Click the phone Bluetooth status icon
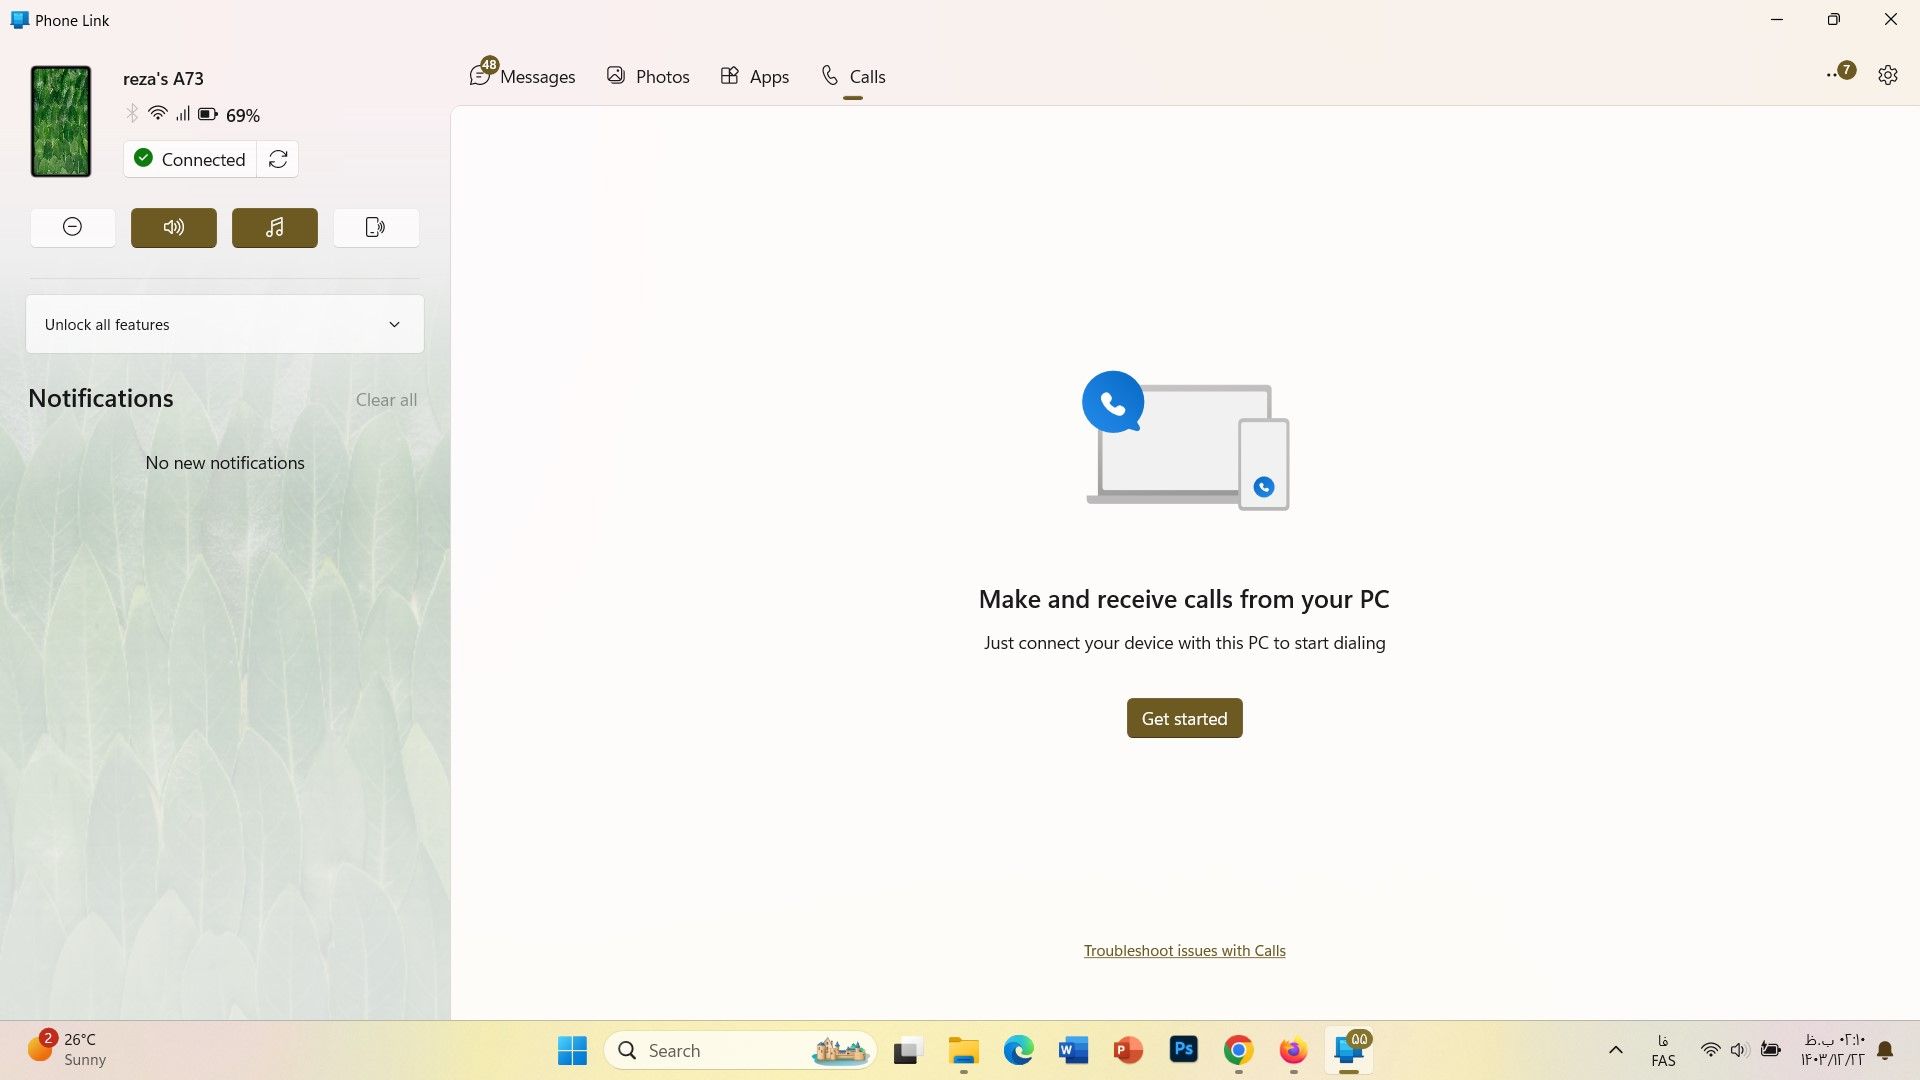This screenshot has width=1920, height=1080. 132,113
